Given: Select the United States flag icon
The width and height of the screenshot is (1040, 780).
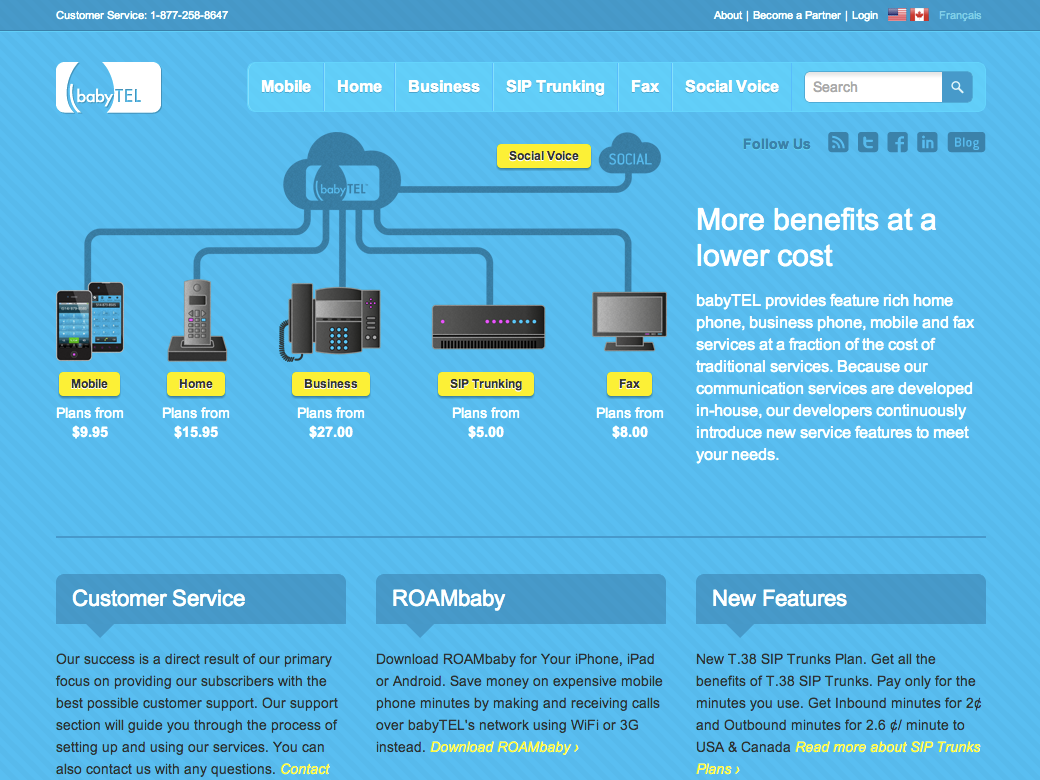Looking at the screenshot, I should 897,15.
